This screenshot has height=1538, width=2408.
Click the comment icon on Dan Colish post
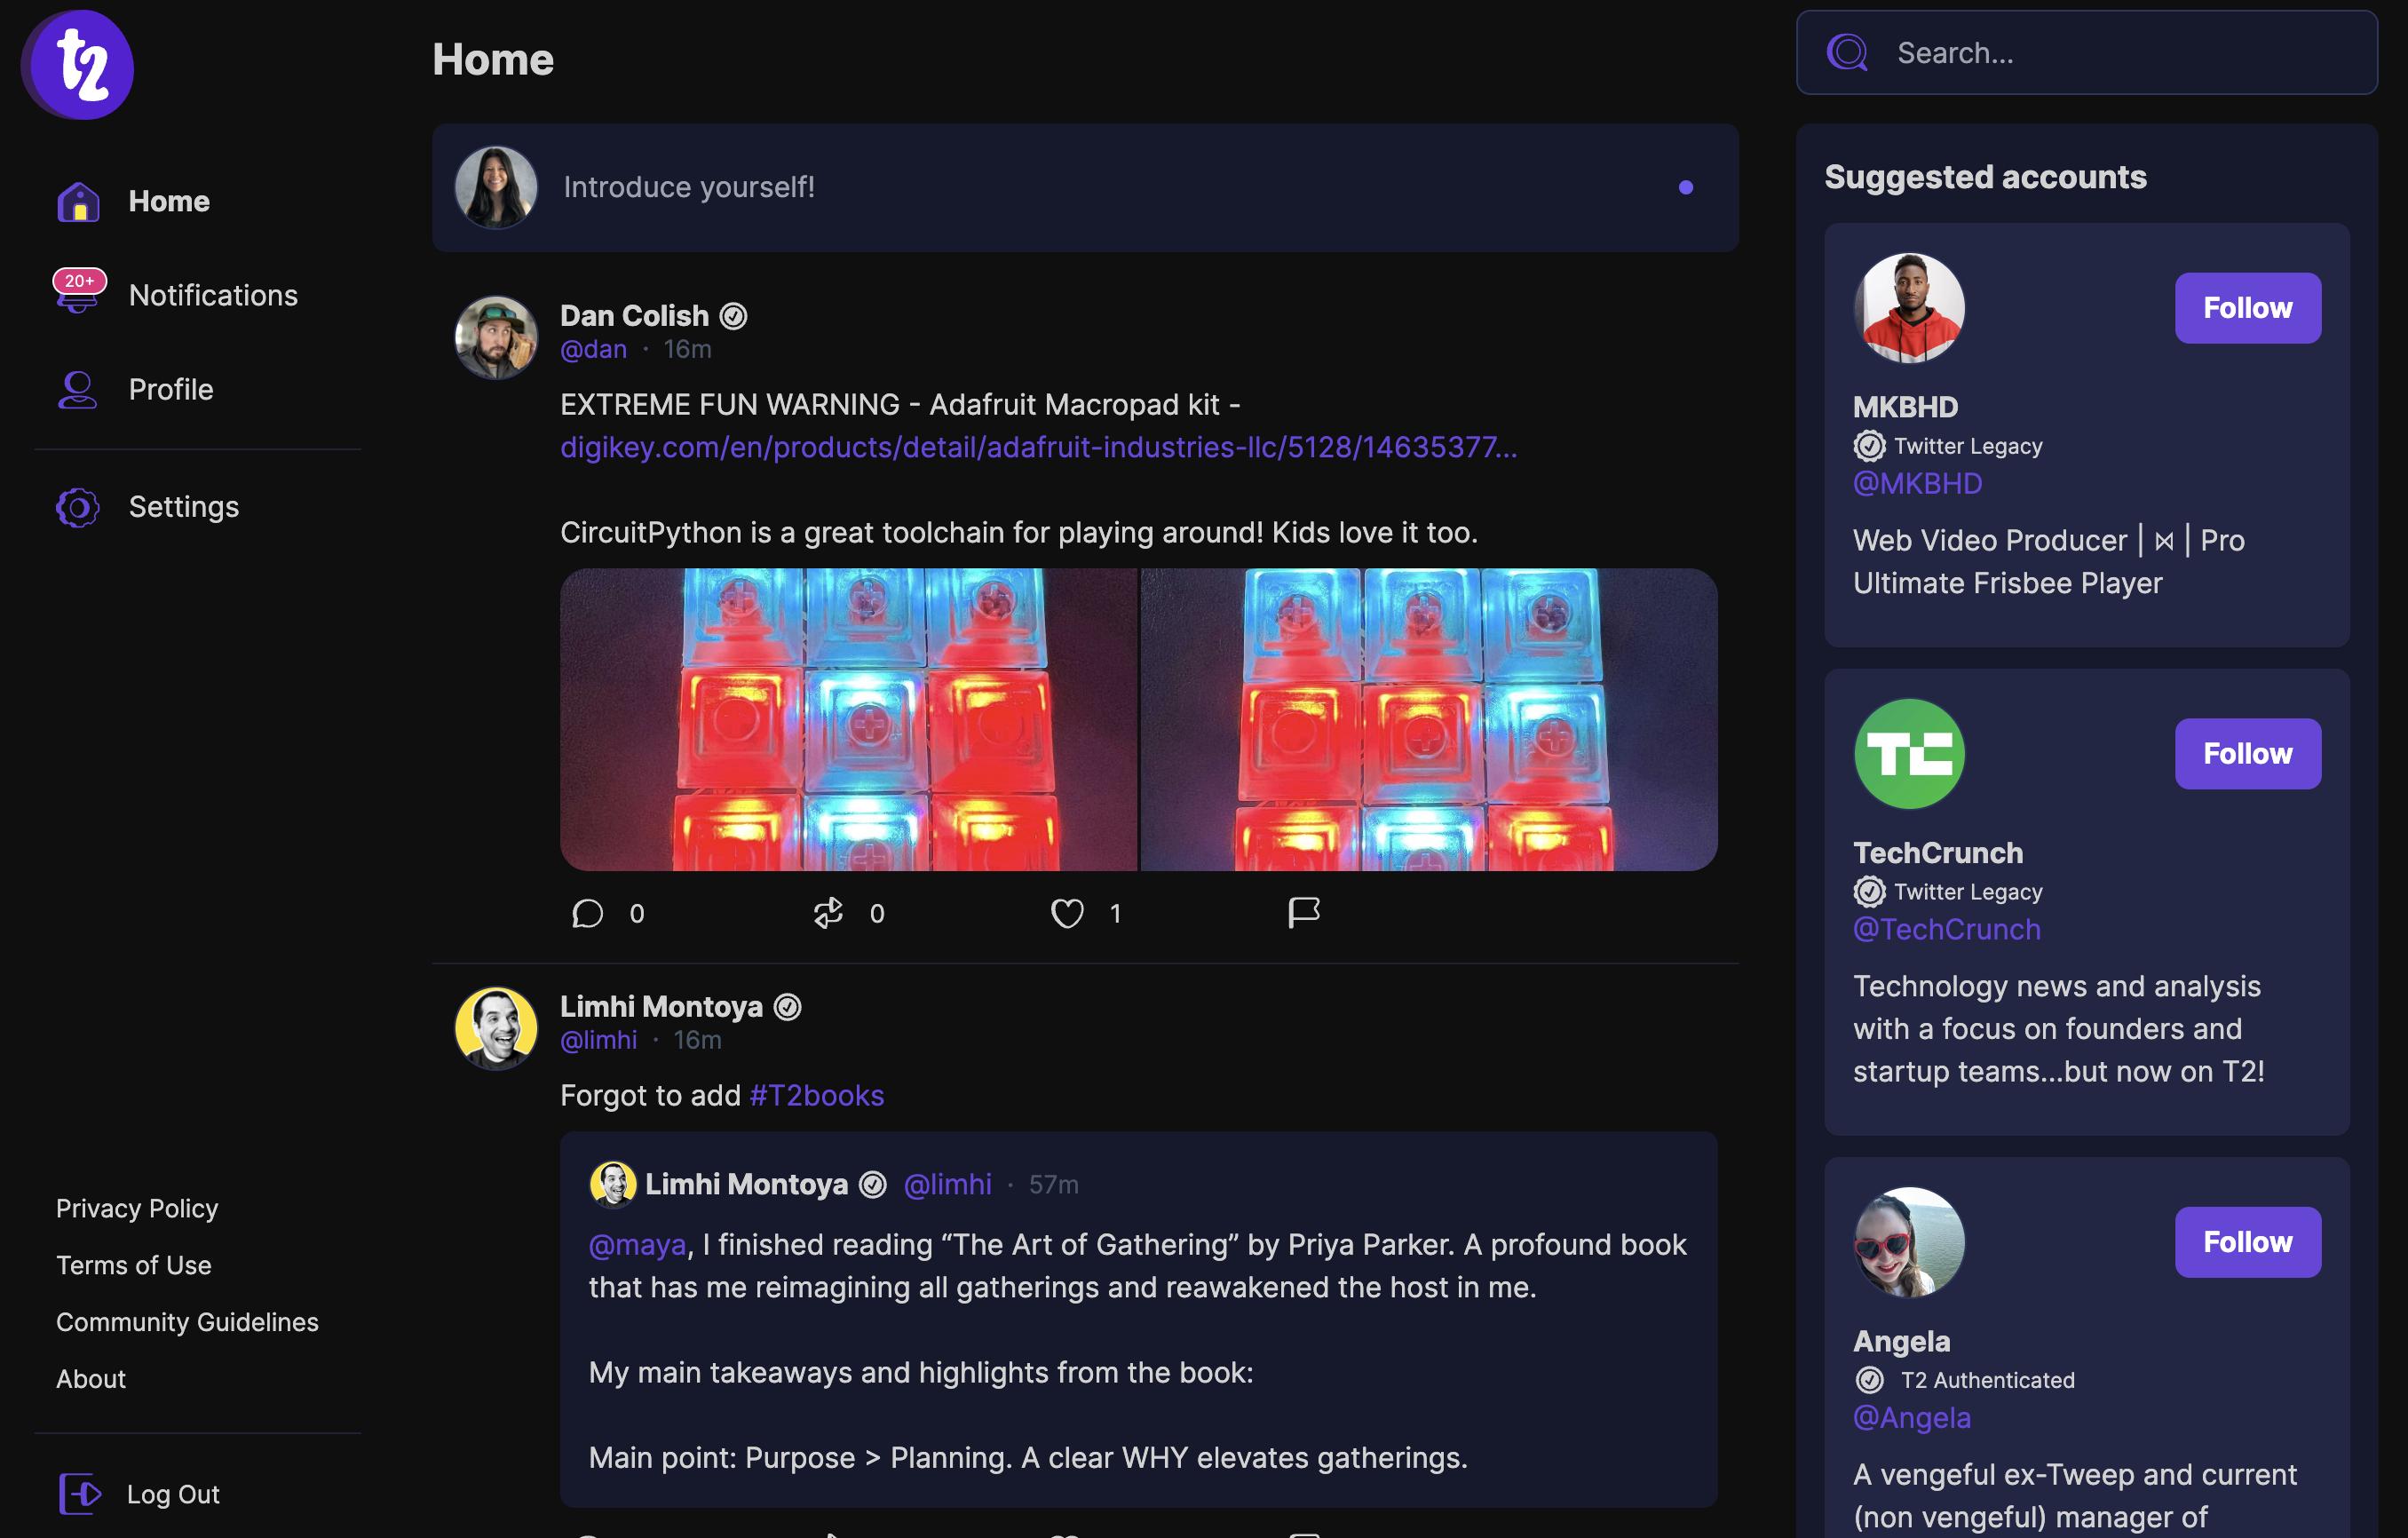tap(588, 913)
